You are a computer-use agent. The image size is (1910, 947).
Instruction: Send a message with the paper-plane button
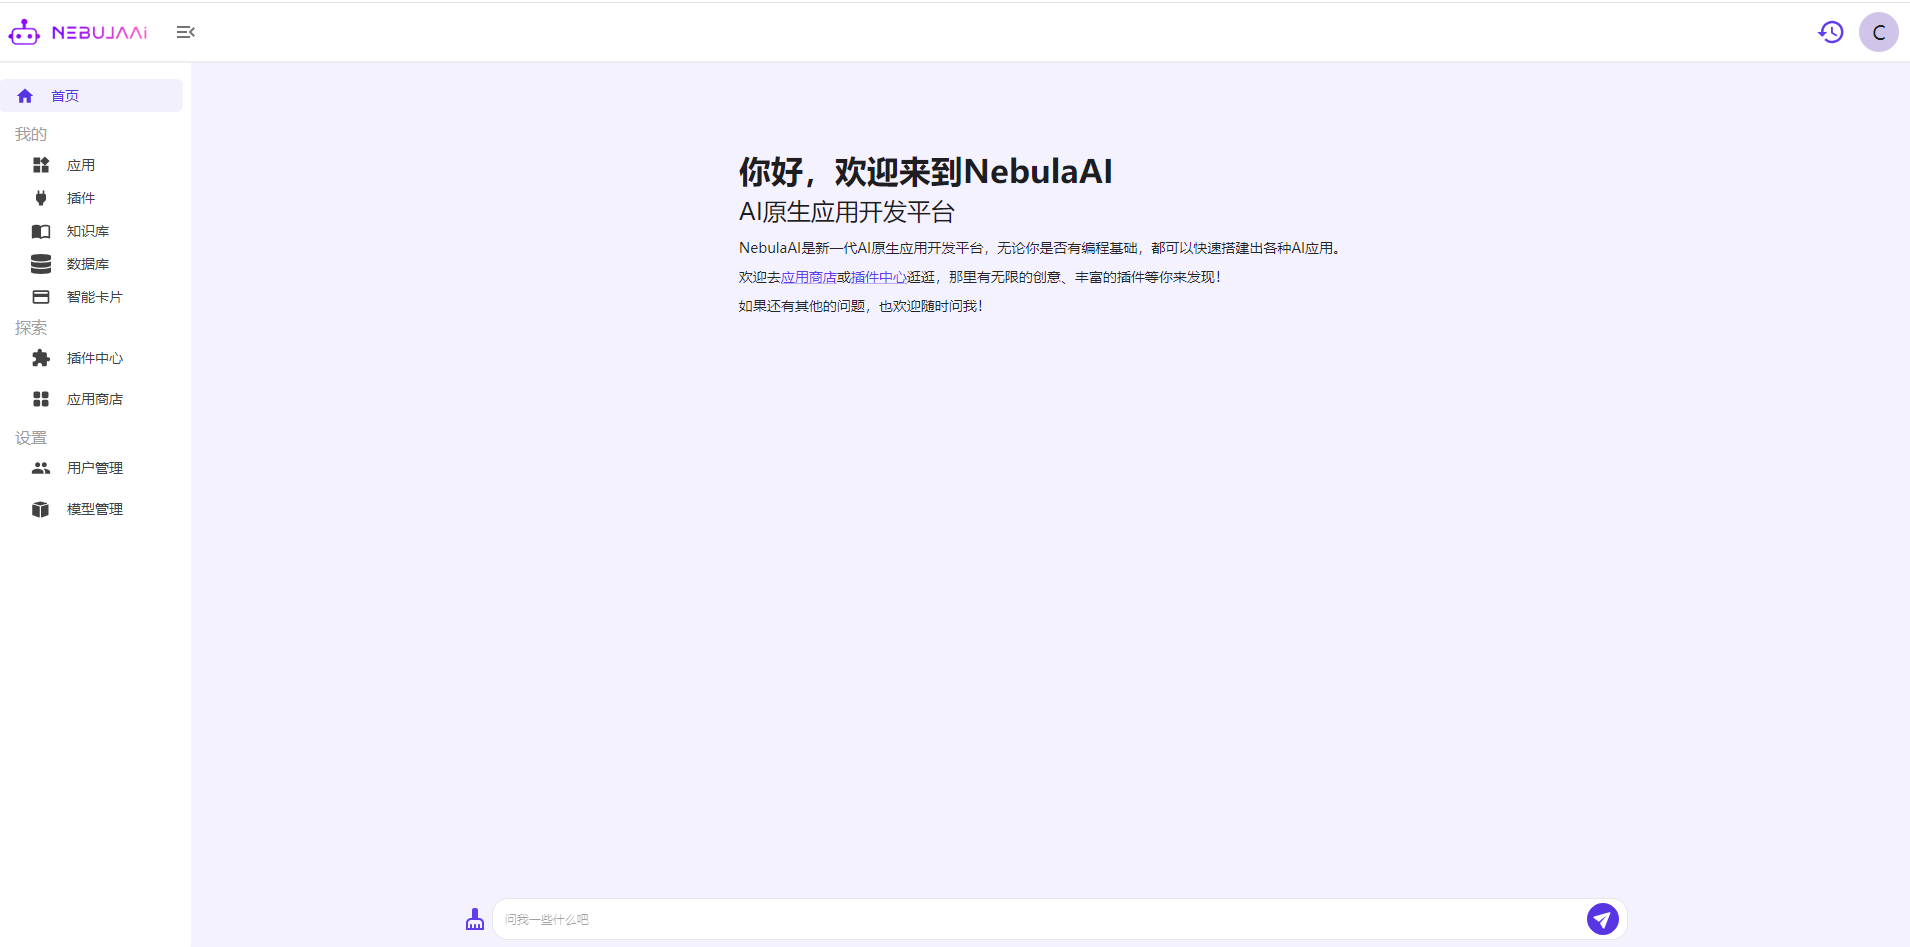pos(1603,918)
